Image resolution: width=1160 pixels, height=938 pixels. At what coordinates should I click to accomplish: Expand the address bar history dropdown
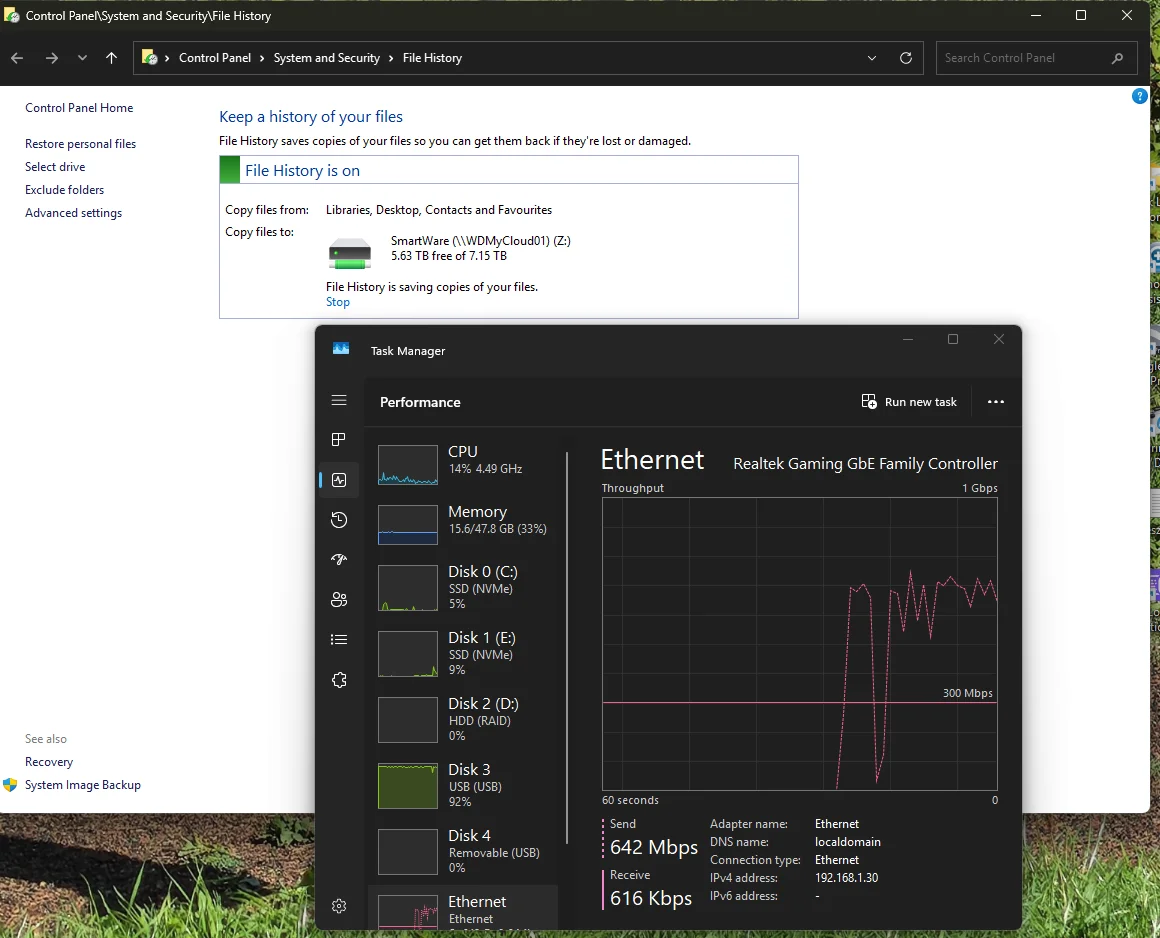tap(871, 58)
